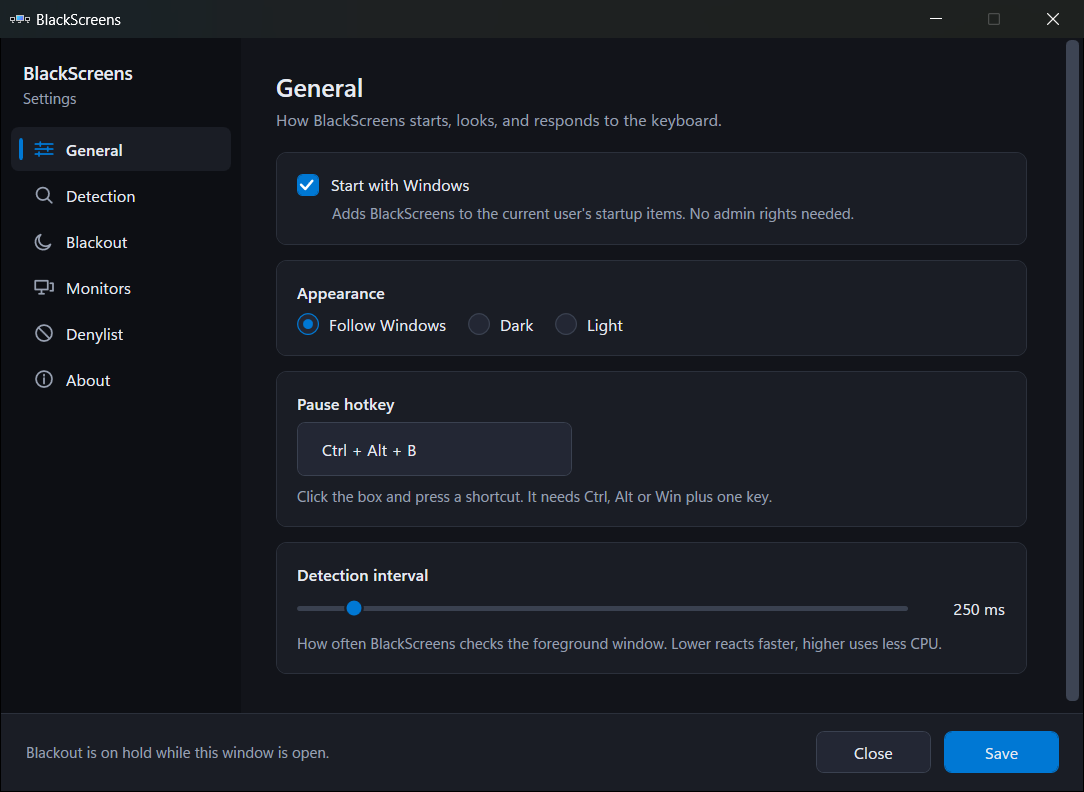Click the vertical scrollbar on the right
The image size is (1084, 792).
(1072, 370)
